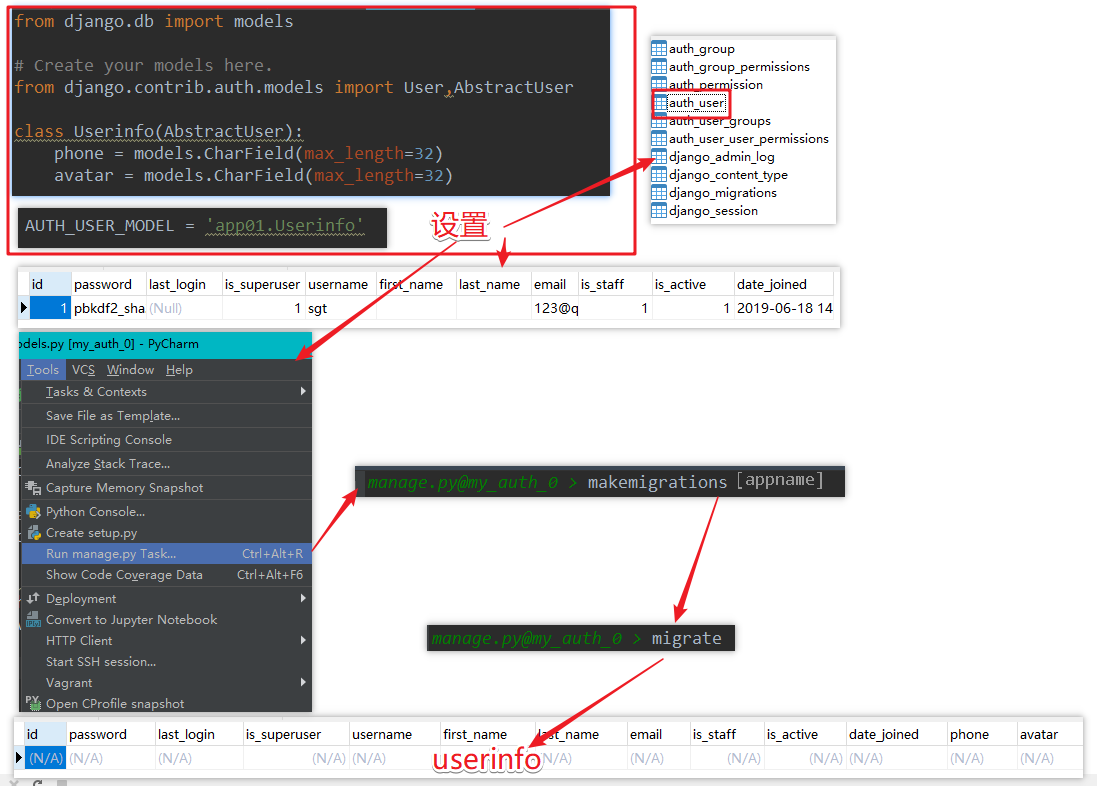Image resolution: width=1097 pixels, height=786 pixels.
Task: Select the id cell with value 1
Action: [50, 308]
